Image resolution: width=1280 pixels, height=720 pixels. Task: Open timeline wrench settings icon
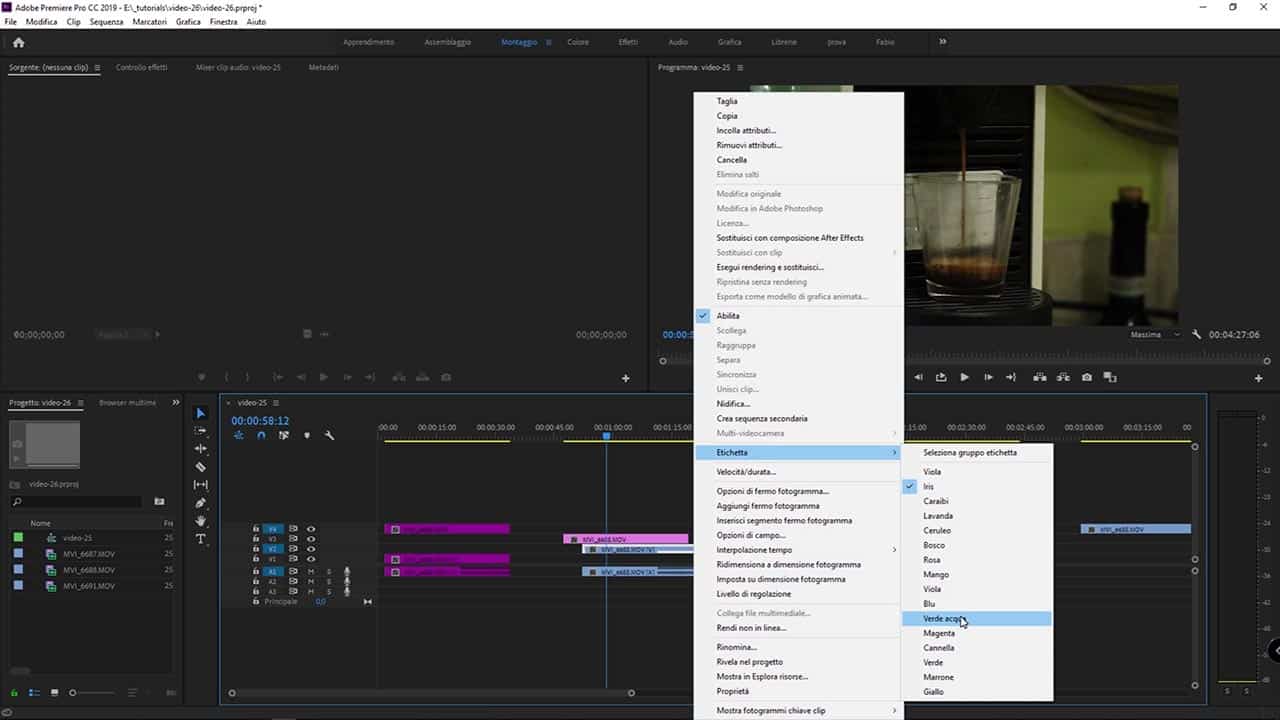[329, 435]
